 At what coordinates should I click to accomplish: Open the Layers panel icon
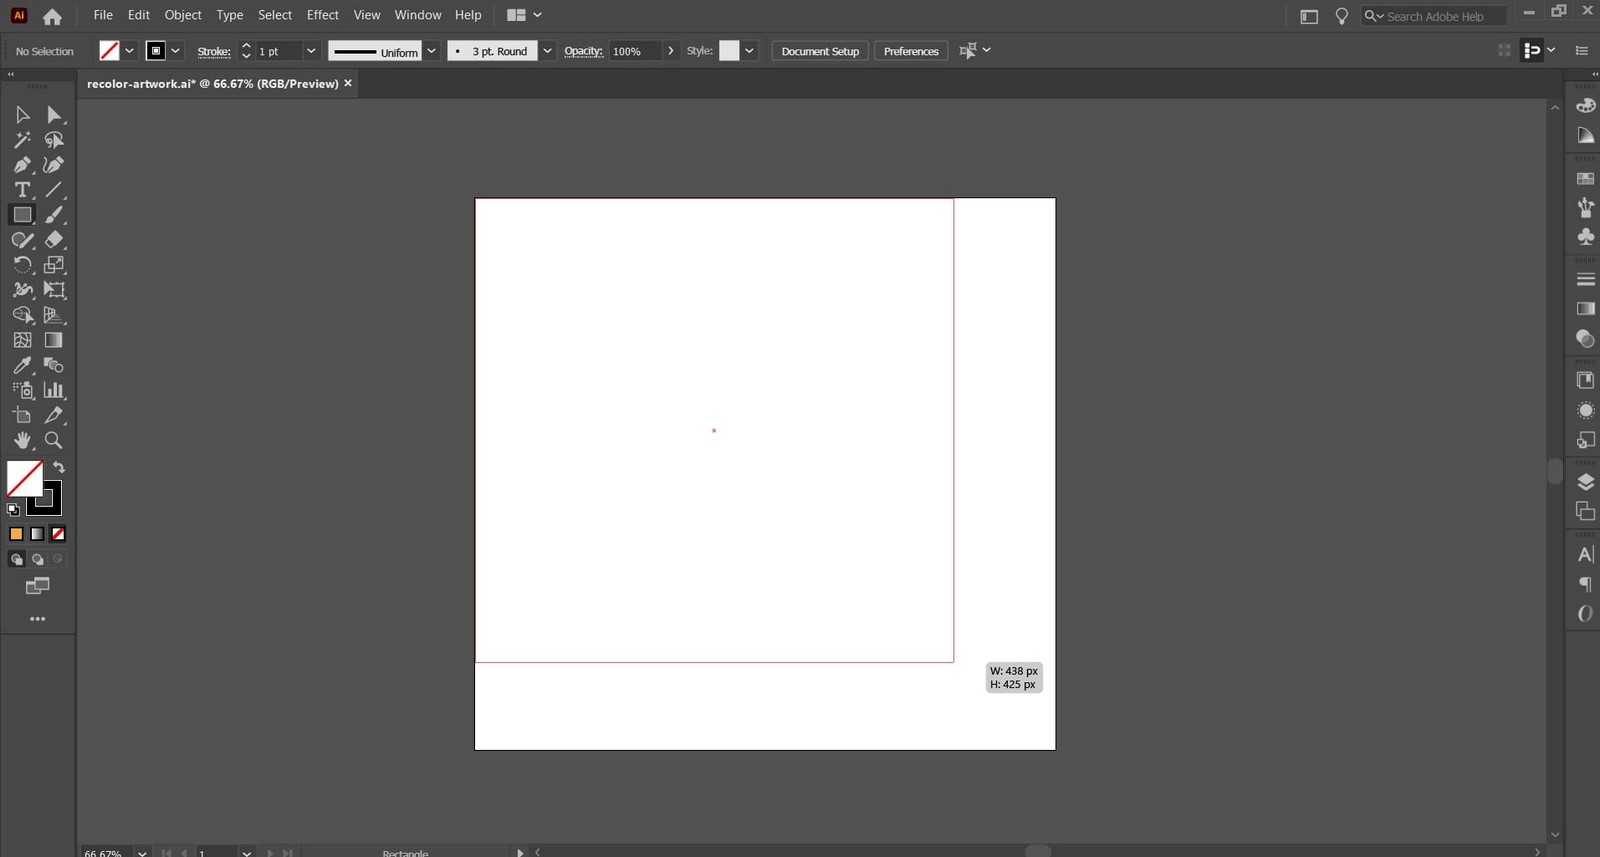(x=1585, y=482)
